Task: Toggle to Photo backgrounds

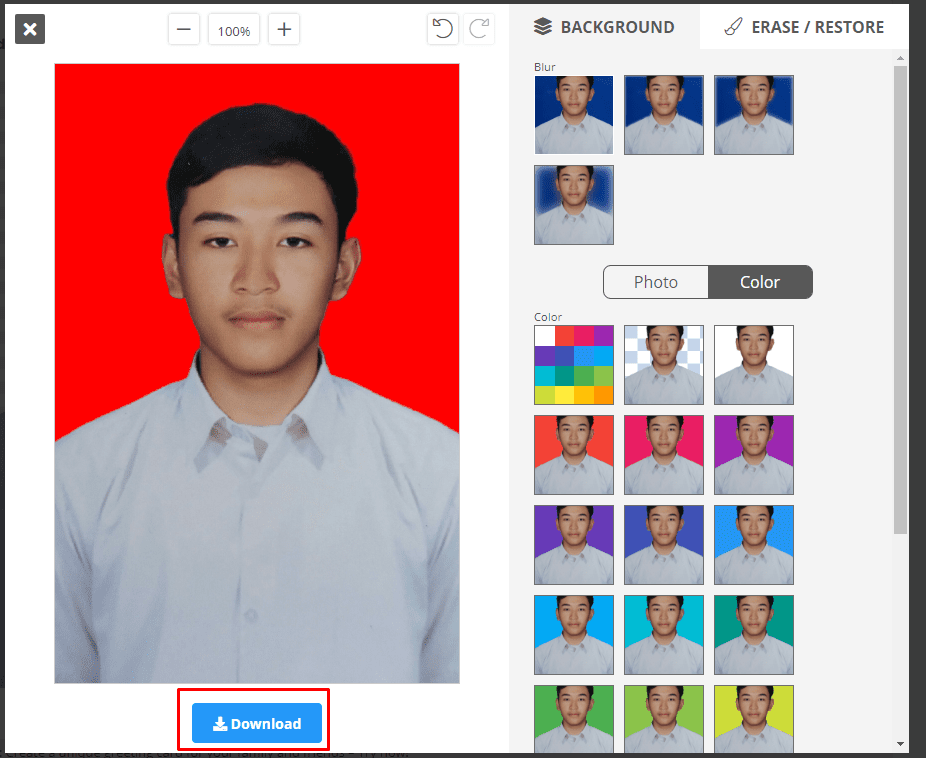Action: (x=656, y=282)
